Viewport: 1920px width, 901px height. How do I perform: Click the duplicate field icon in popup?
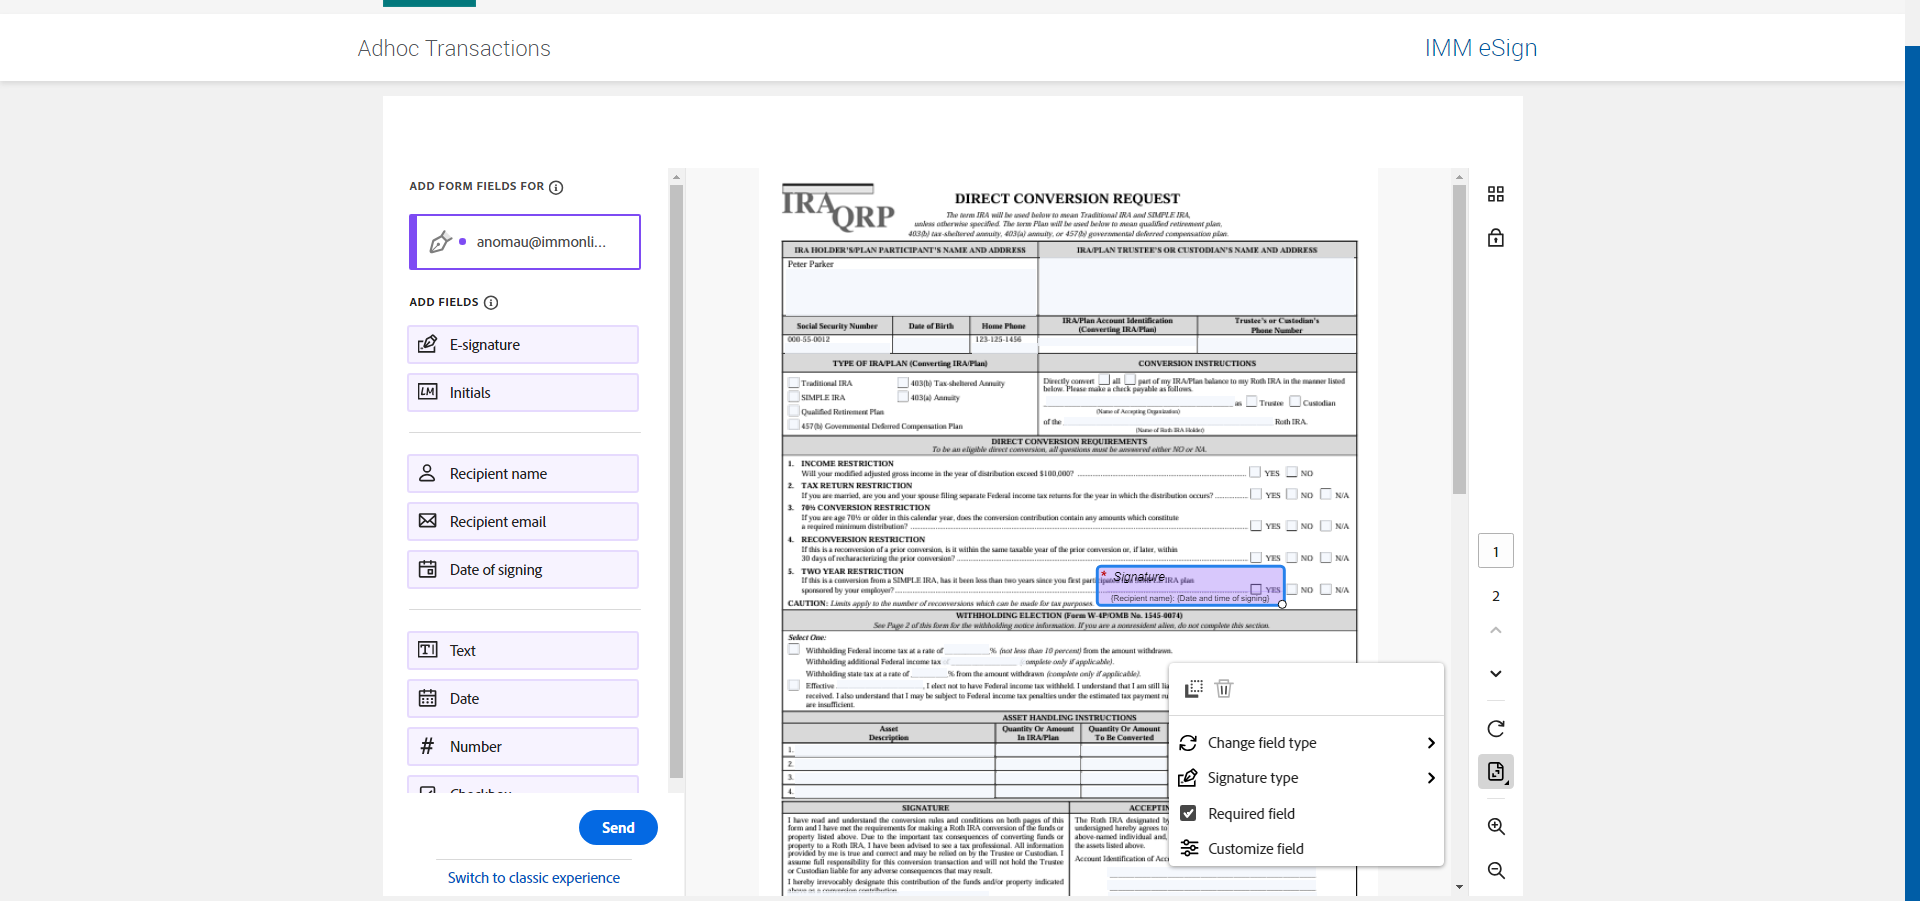(x=1193, y=688)
